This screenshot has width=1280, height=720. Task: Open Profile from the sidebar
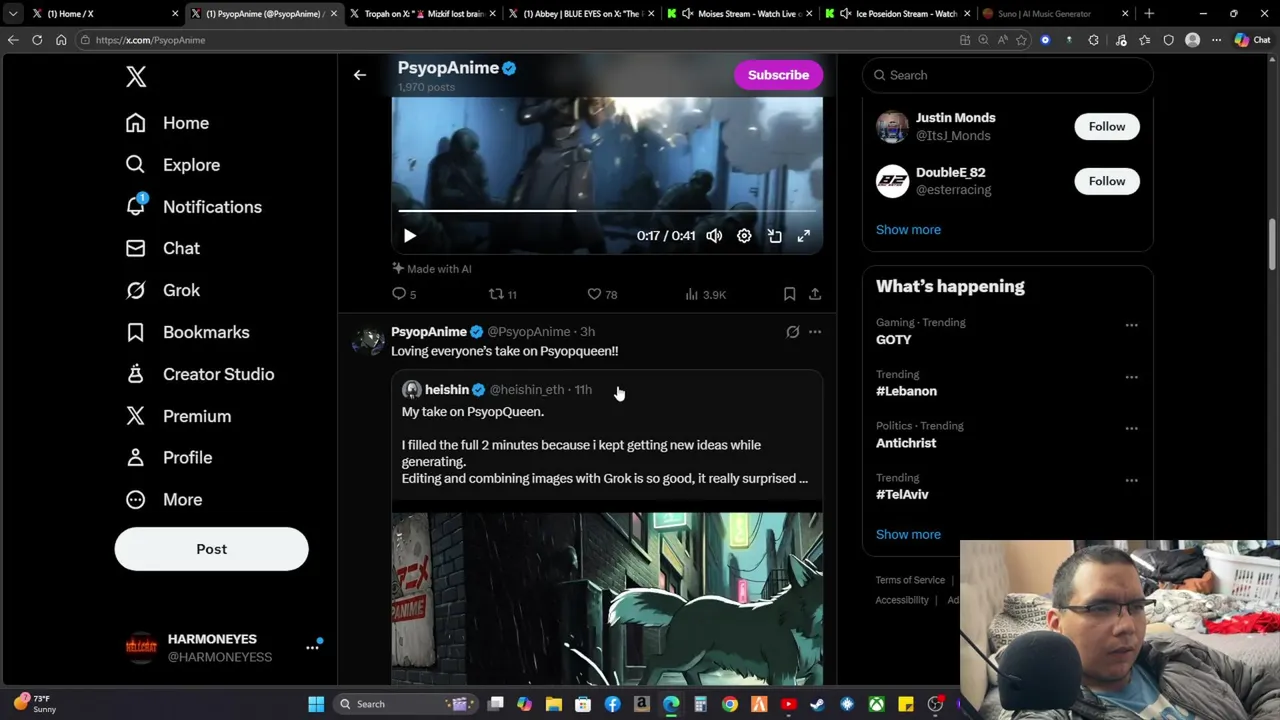168,457
